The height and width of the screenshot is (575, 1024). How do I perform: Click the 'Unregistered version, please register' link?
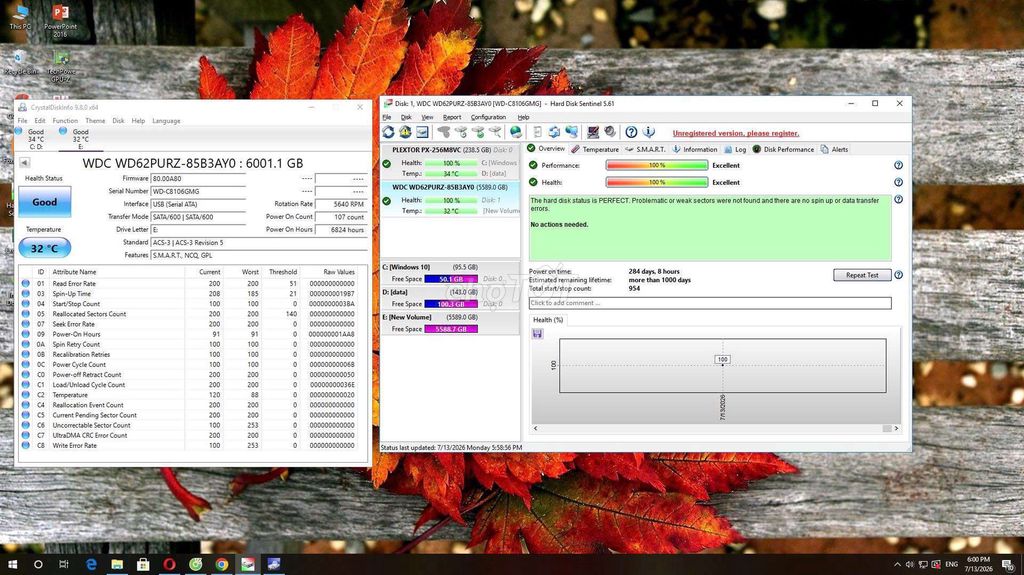tap(735, 133)
